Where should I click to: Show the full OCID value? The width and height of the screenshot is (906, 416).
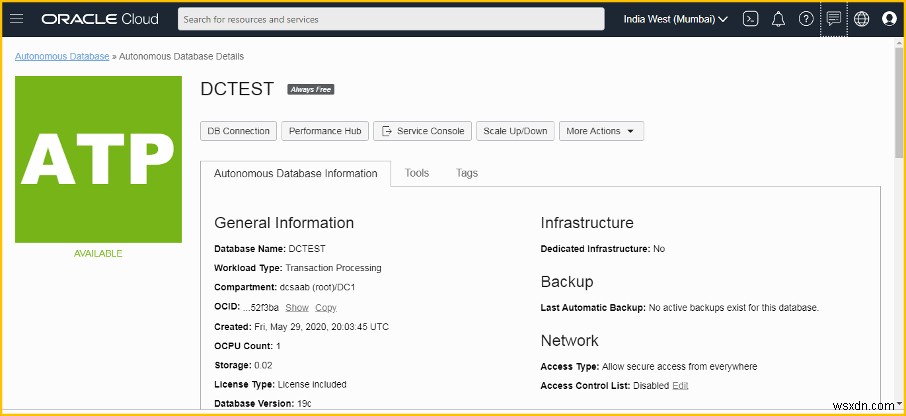coord(297,307)
